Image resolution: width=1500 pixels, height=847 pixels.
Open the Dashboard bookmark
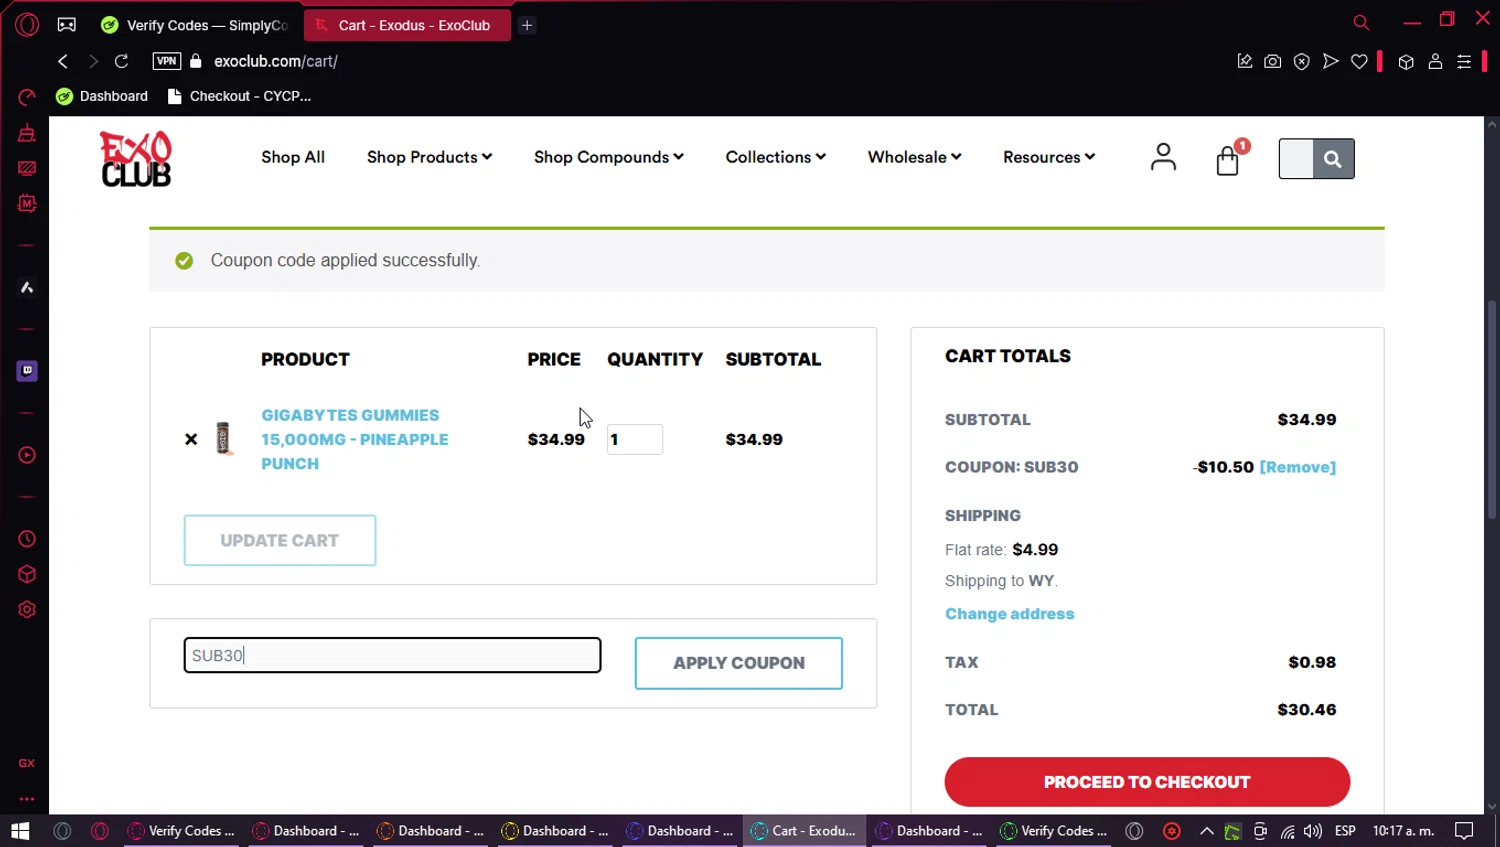click(102, 96)
